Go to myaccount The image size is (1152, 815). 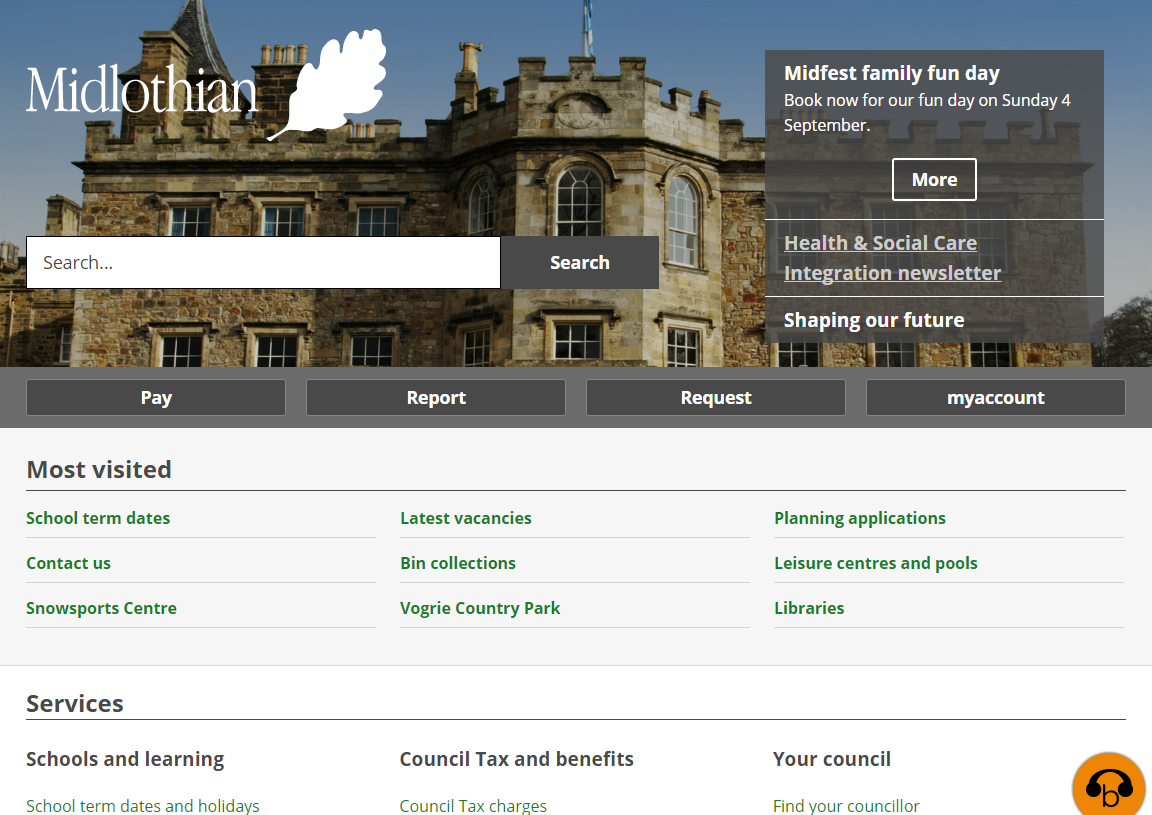pos(995,398)
